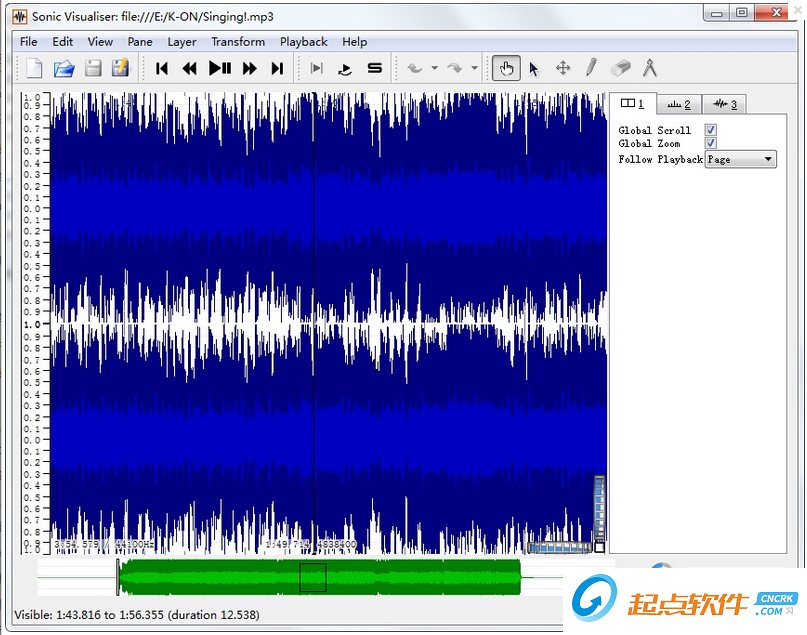Select the arrow Select tool
Screen dimensions: 807x635
pos(534,68)
